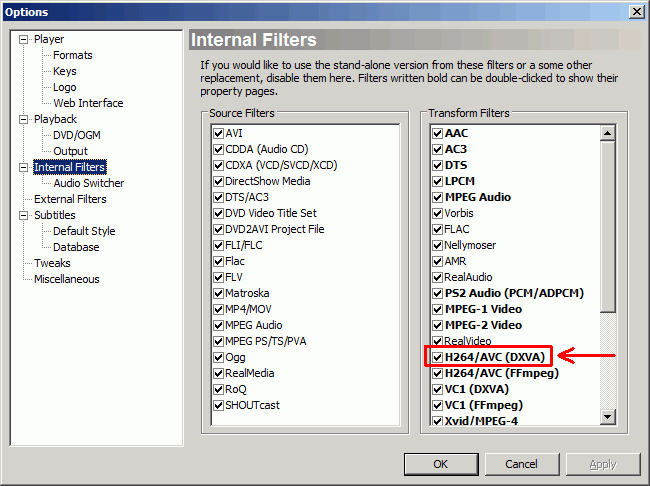
Task: Select the Playback tree item
Action: [55, 119]
